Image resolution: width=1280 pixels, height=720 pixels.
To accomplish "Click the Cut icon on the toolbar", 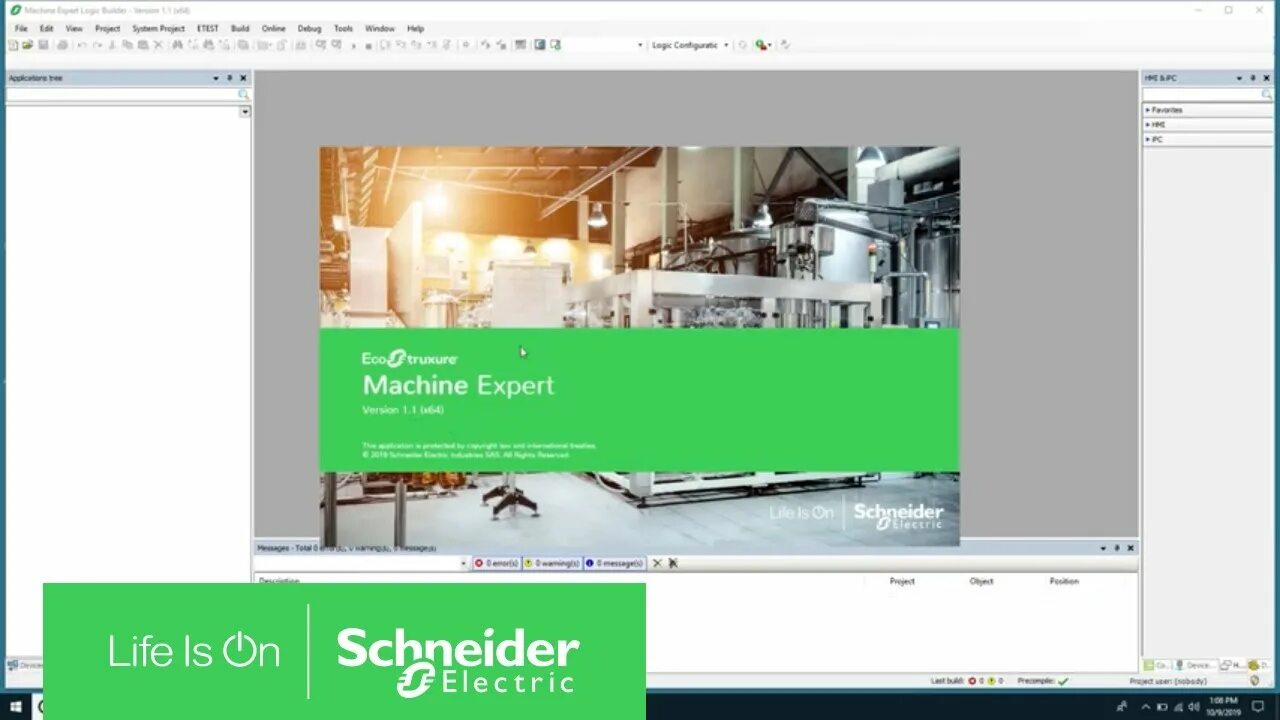I will pos(114,44).
